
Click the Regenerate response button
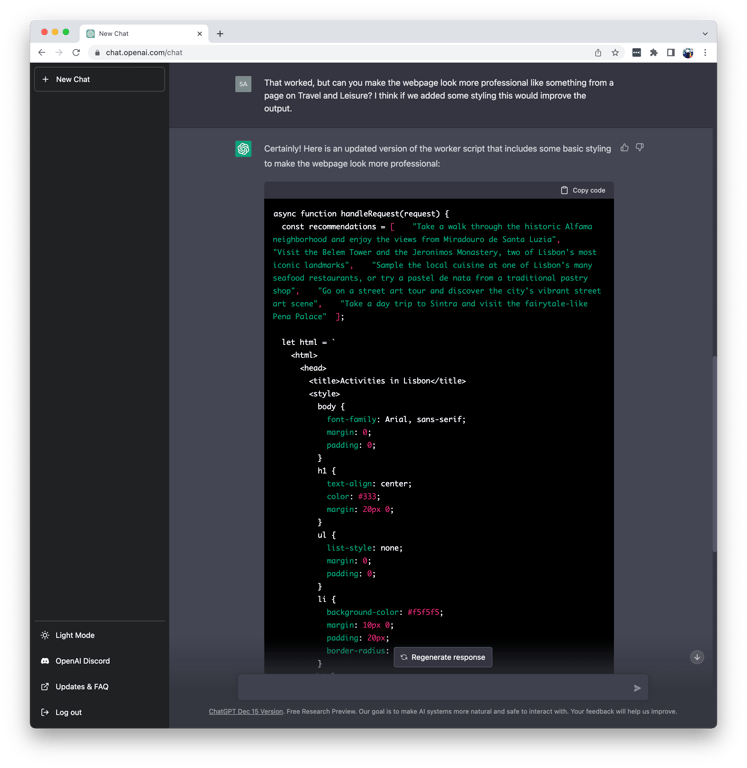pyautogui.click(x=443, y=657)
